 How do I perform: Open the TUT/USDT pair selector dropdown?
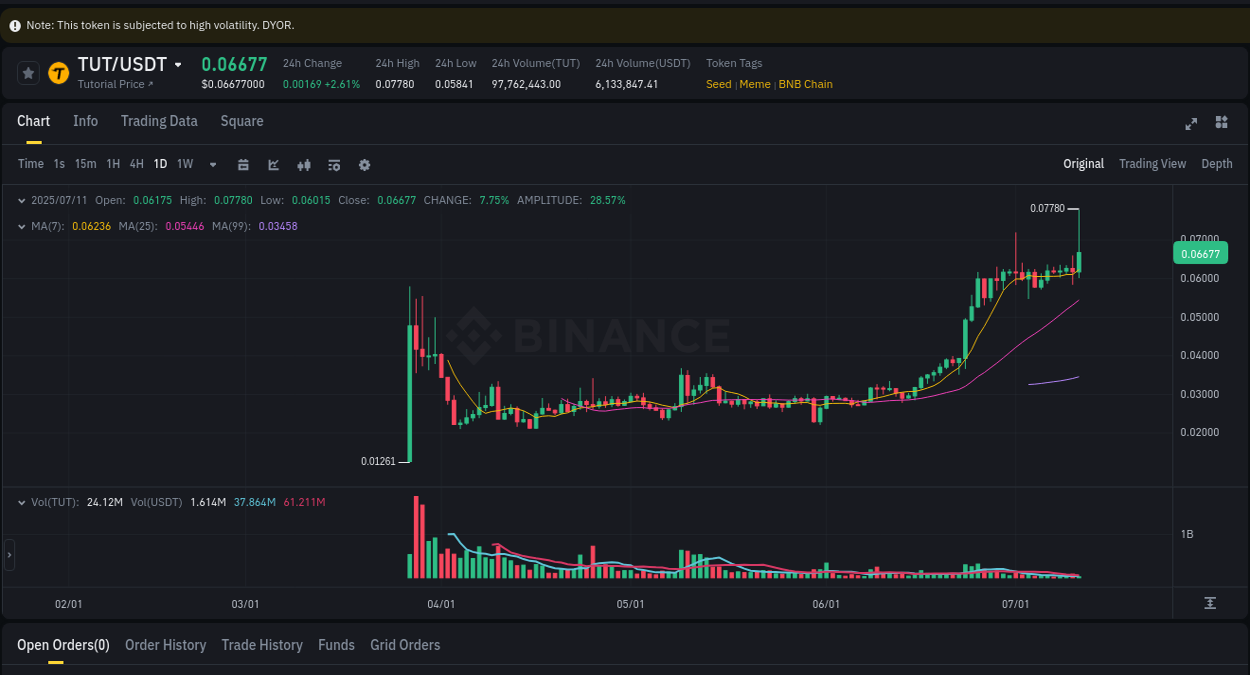tap(179, 64)
